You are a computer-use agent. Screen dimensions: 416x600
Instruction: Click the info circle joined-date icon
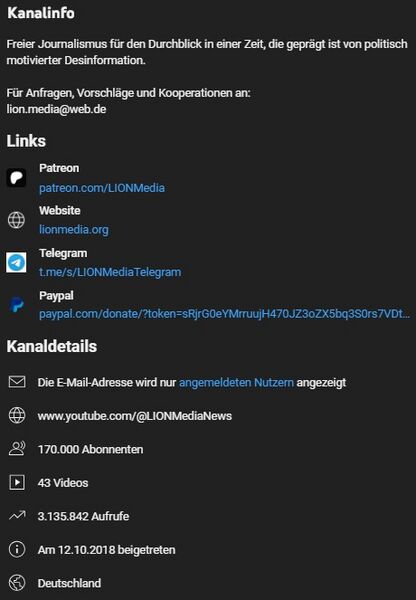[17, 549]
